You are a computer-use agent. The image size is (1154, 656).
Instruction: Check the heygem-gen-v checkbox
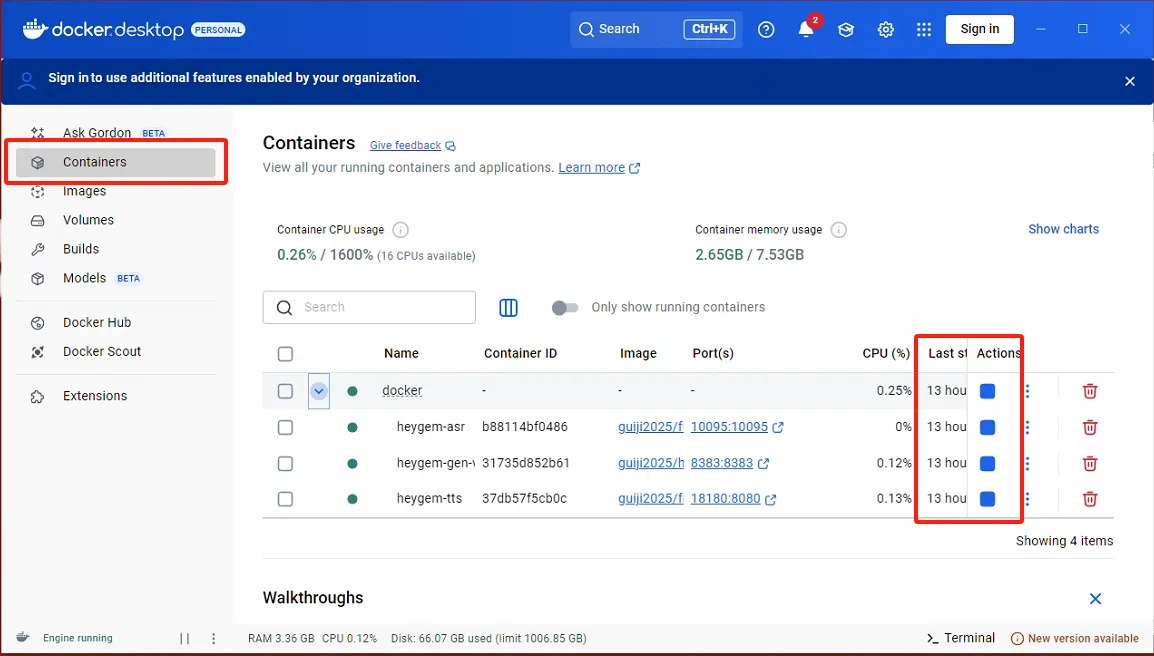pyautogui.click(x=286, y=463)
